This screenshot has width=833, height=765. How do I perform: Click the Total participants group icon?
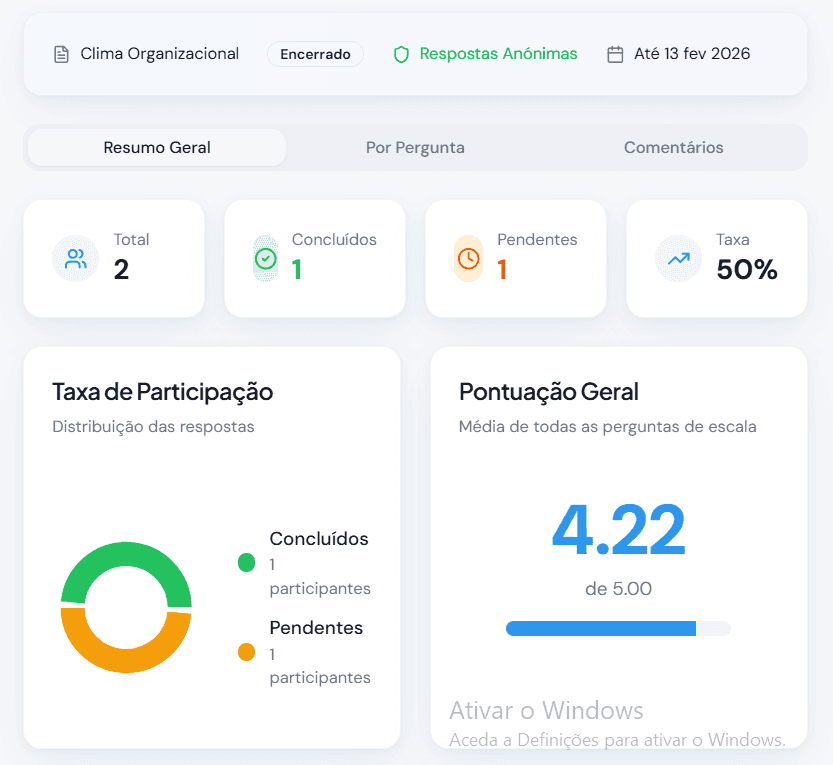75,258
